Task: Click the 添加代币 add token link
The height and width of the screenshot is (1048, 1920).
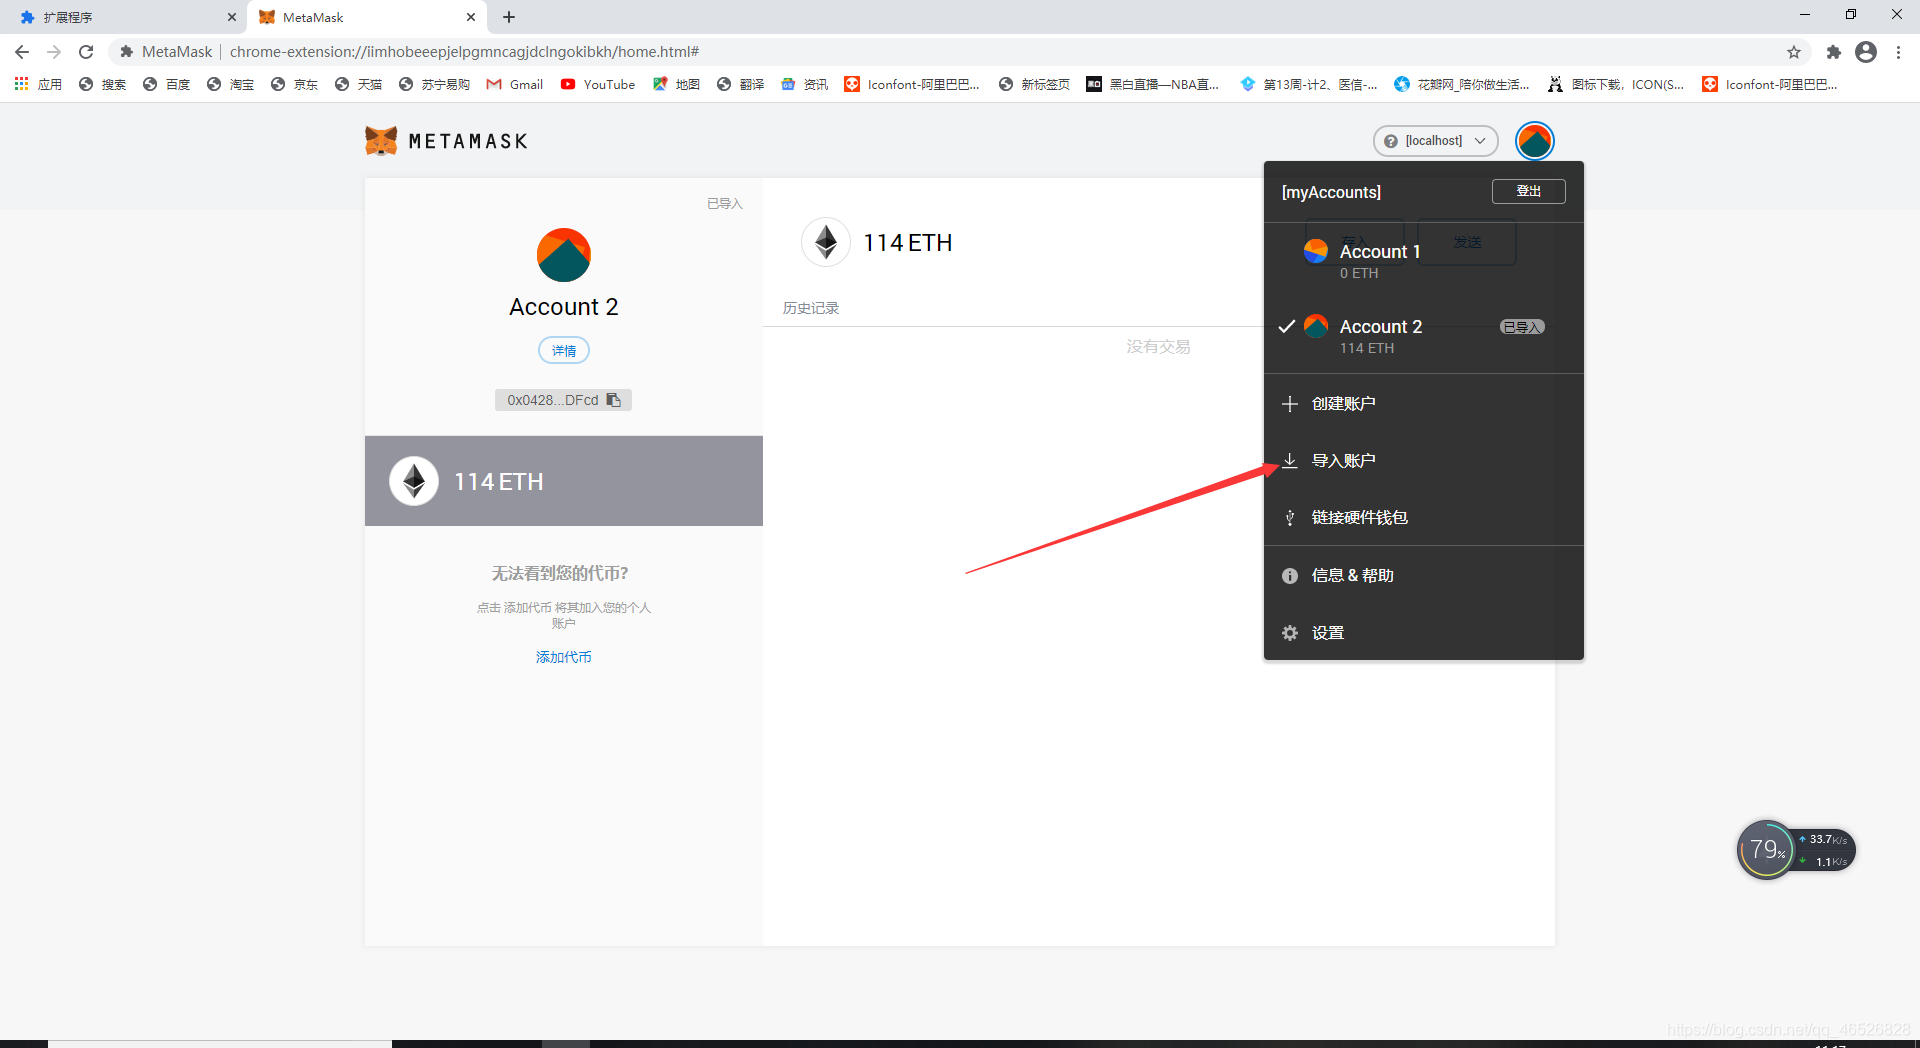Action: coord(564,657)
